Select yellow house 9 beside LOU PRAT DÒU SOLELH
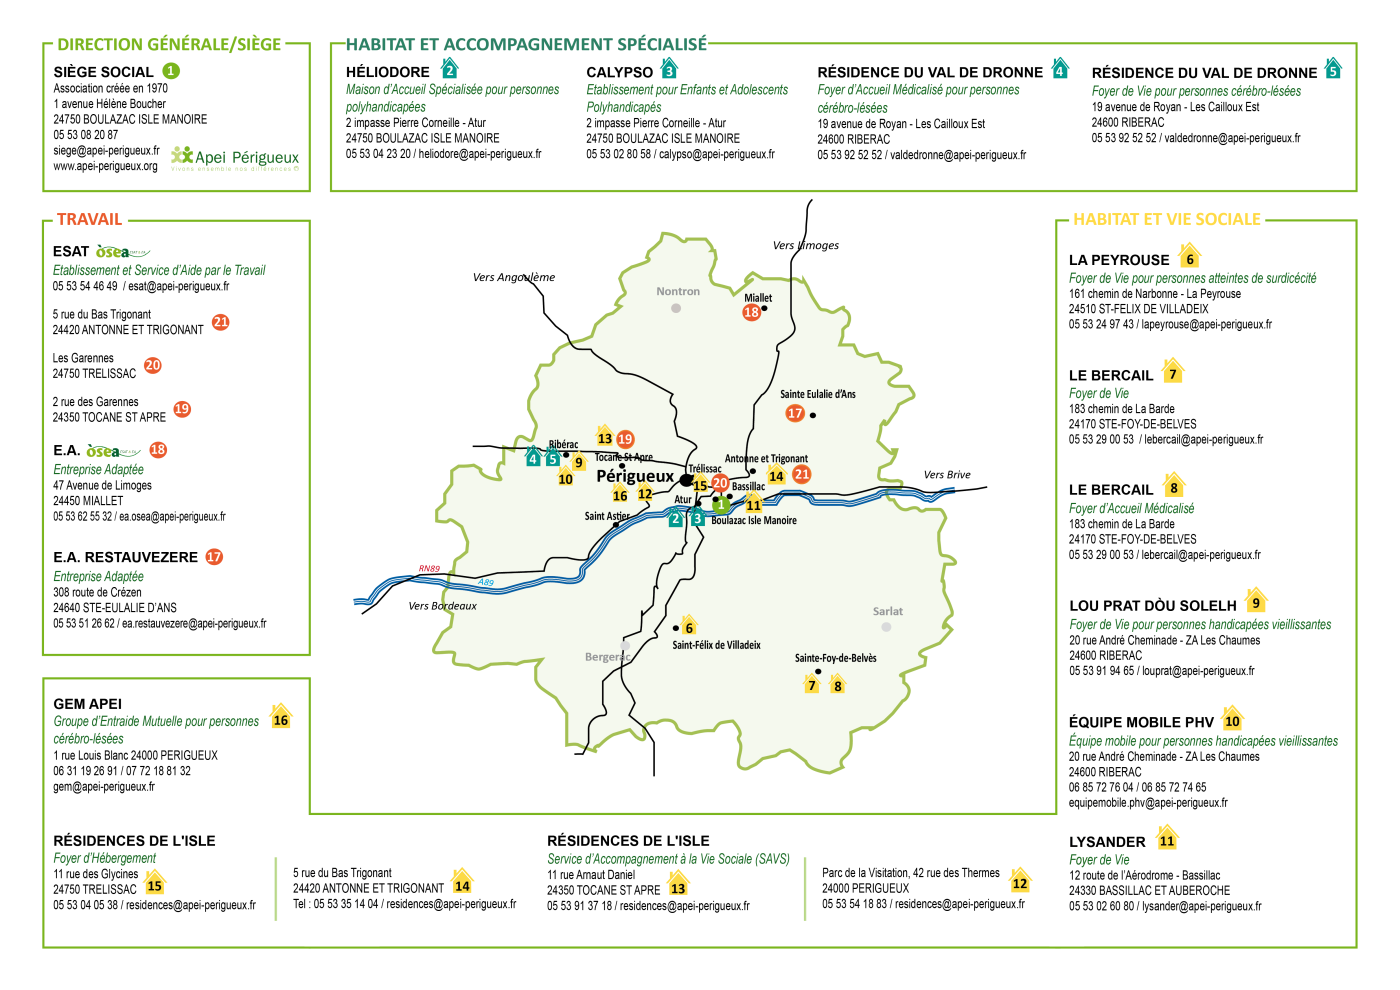This screenshot has width=1400, height=990. tap(1256, 601)
